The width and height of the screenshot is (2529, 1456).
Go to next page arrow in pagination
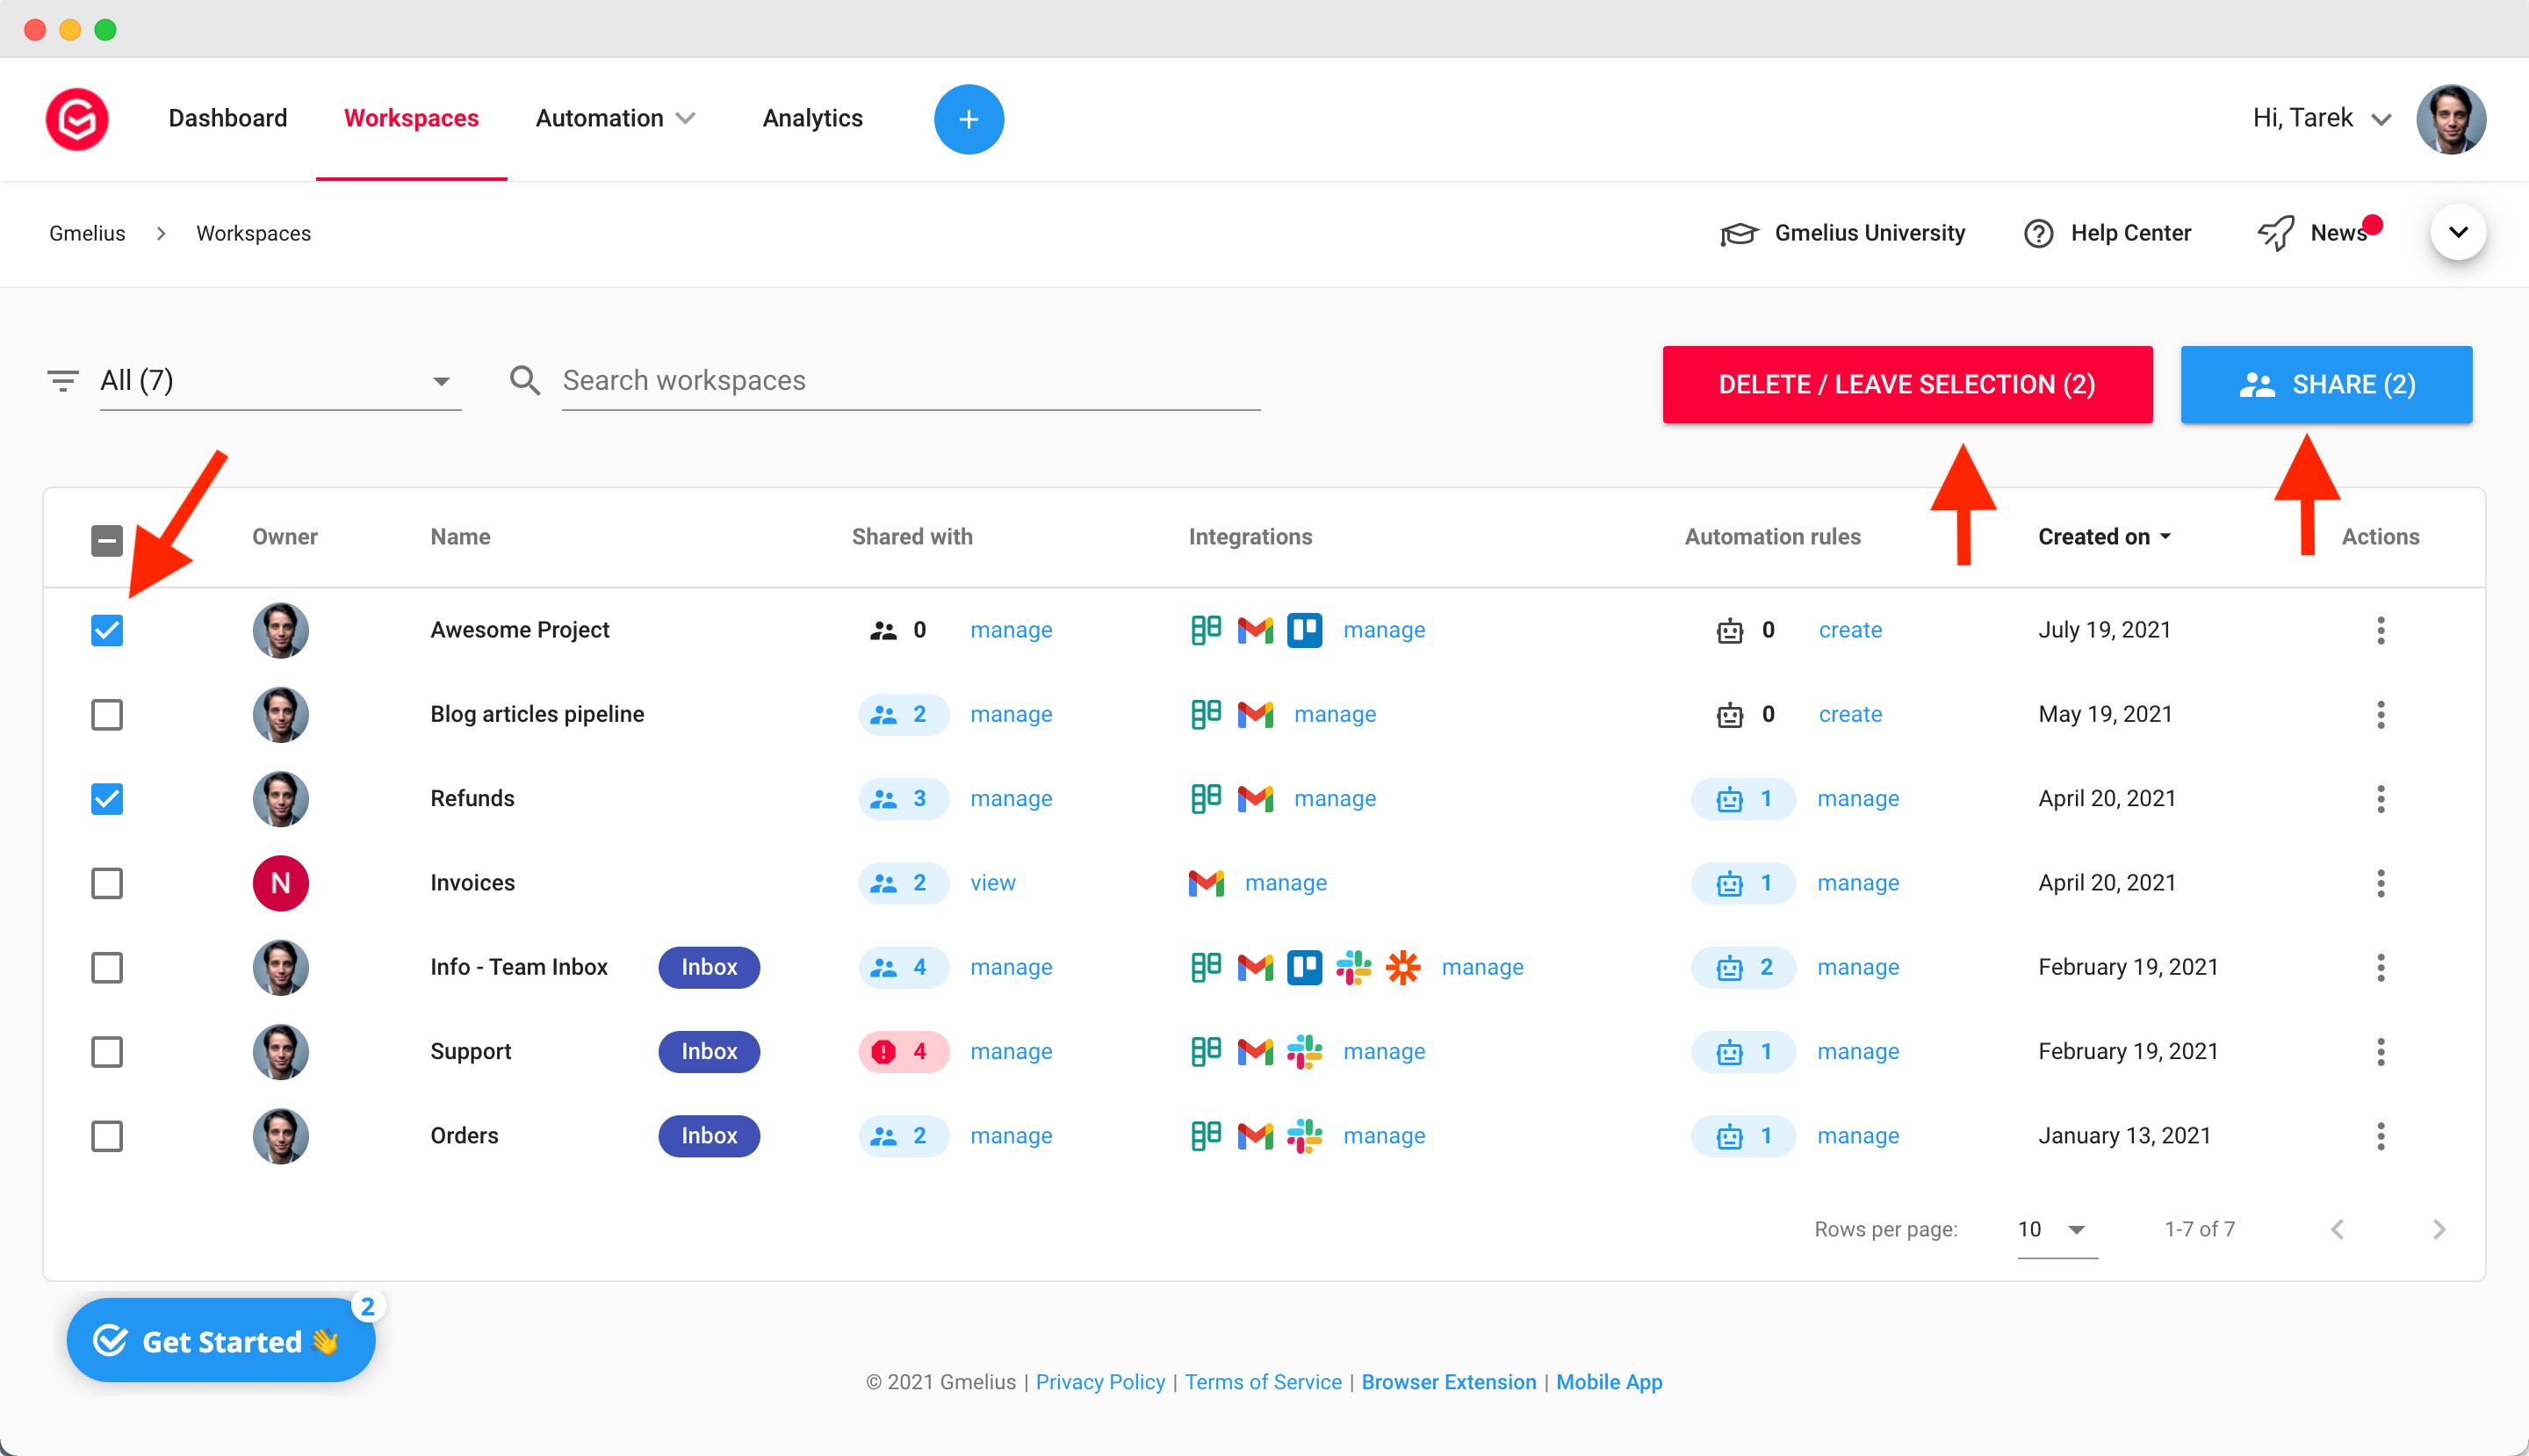2438,1229
